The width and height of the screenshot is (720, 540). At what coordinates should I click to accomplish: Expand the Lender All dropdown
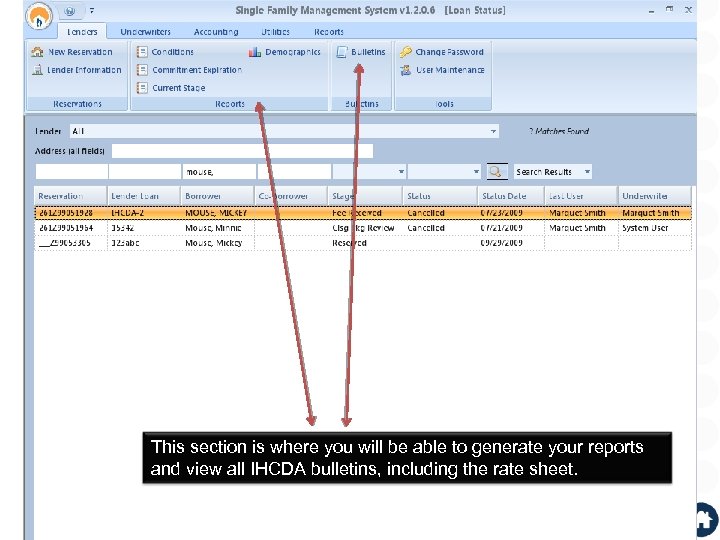[493, 131]
